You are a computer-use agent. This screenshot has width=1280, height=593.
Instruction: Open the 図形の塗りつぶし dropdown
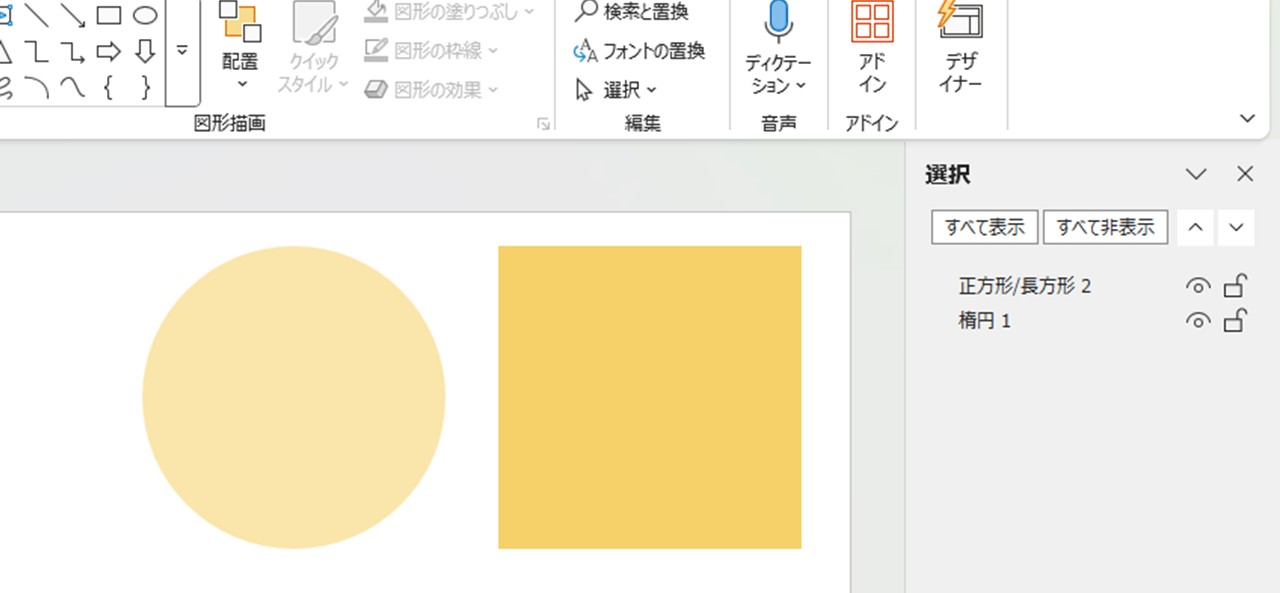530,13
